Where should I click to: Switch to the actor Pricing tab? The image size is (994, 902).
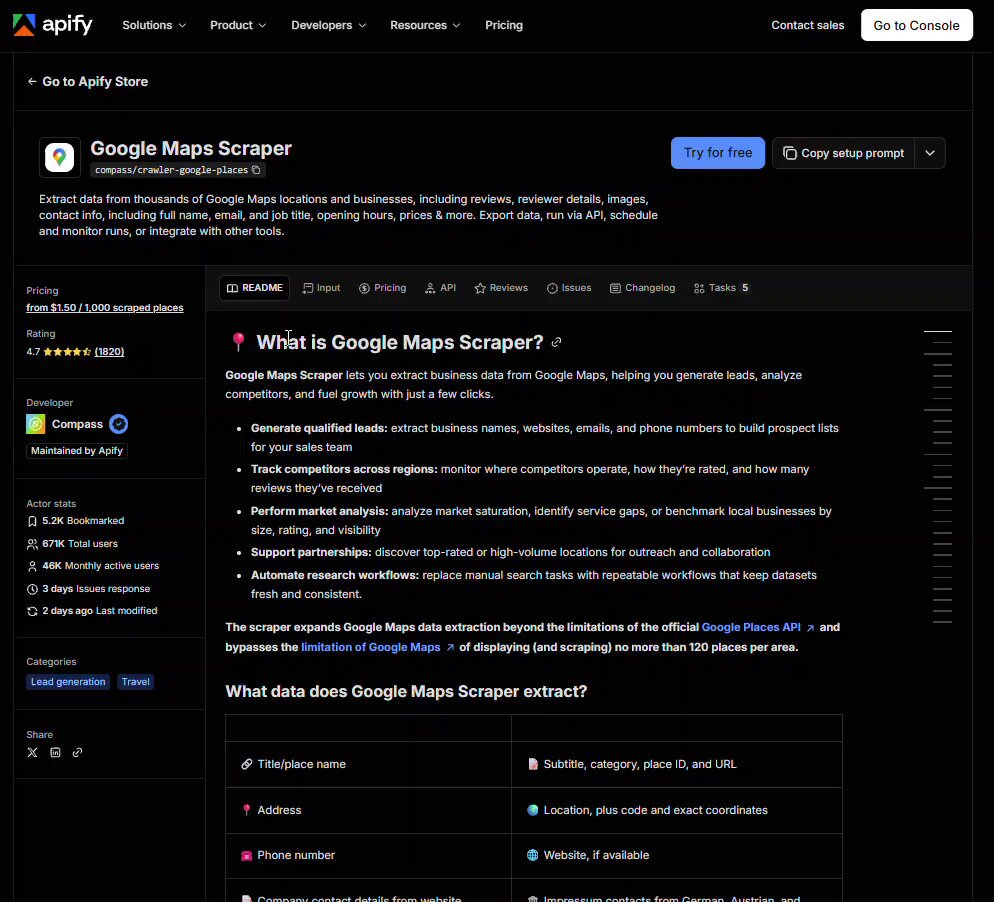pos(382,288)
